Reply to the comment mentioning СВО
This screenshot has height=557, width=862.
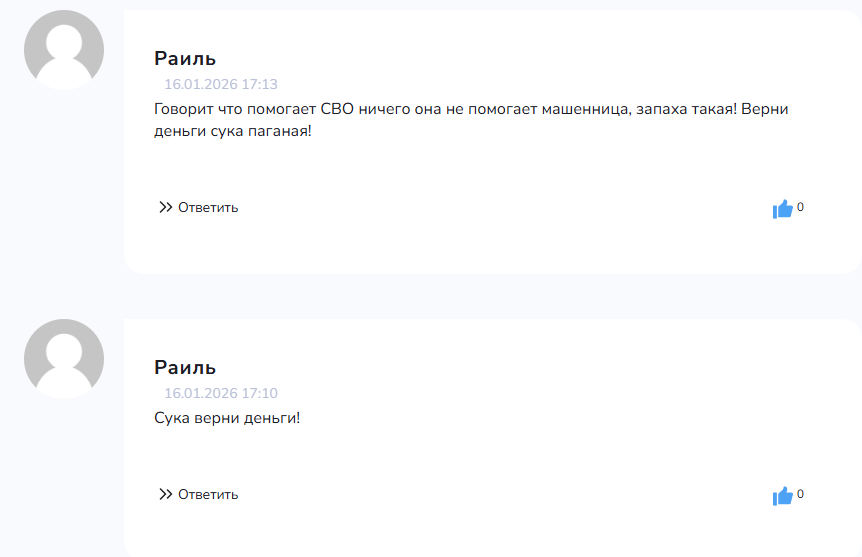[198, 207]
